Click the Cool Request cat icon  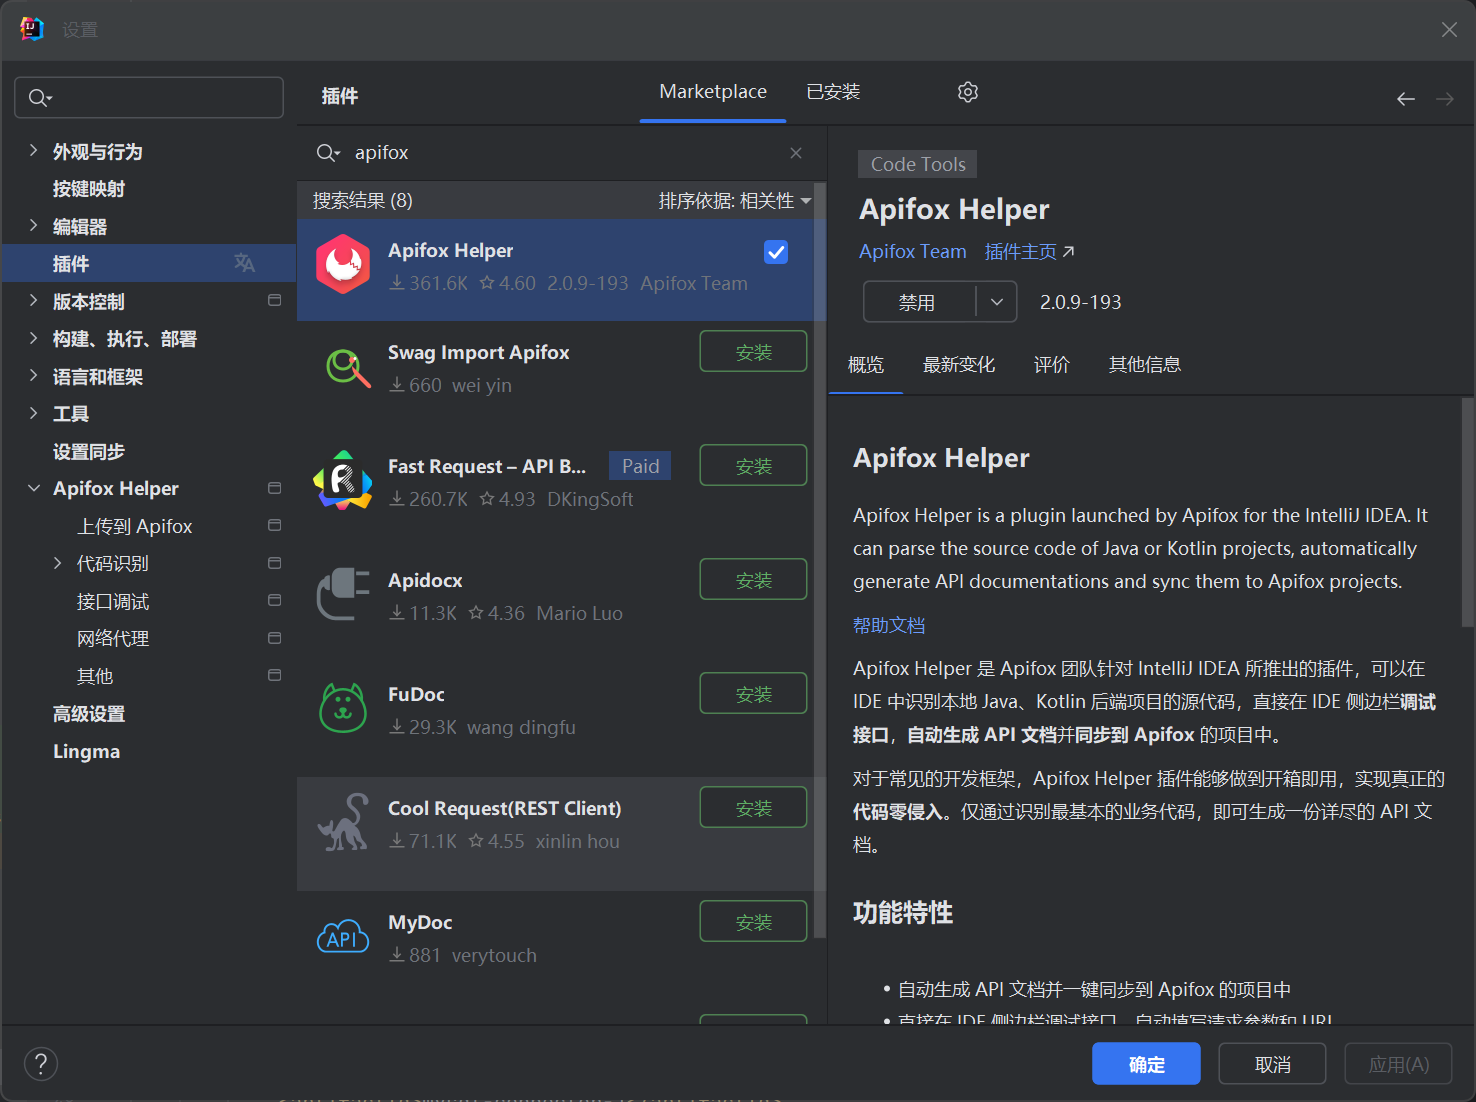[343, 822]
